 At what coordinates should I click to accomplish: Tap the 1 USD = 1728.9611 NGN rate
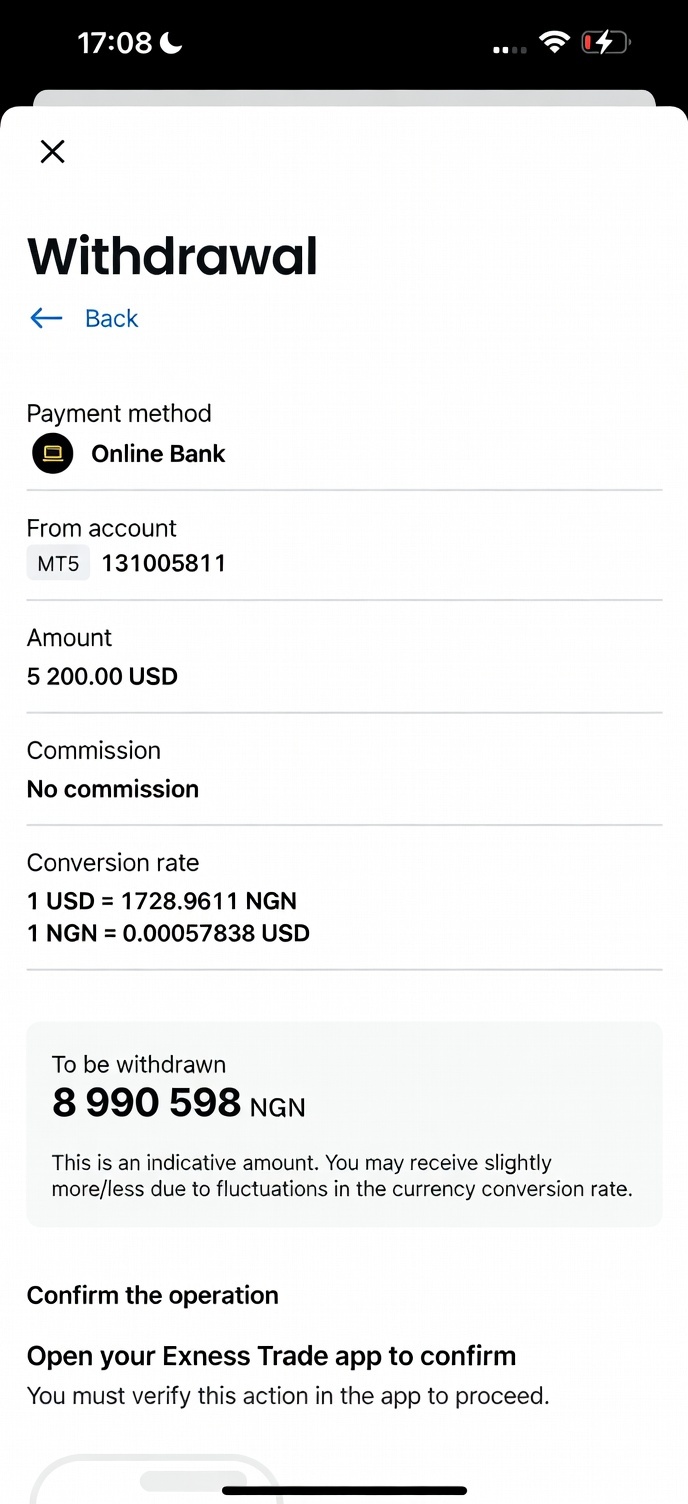[x=162, y=901]
